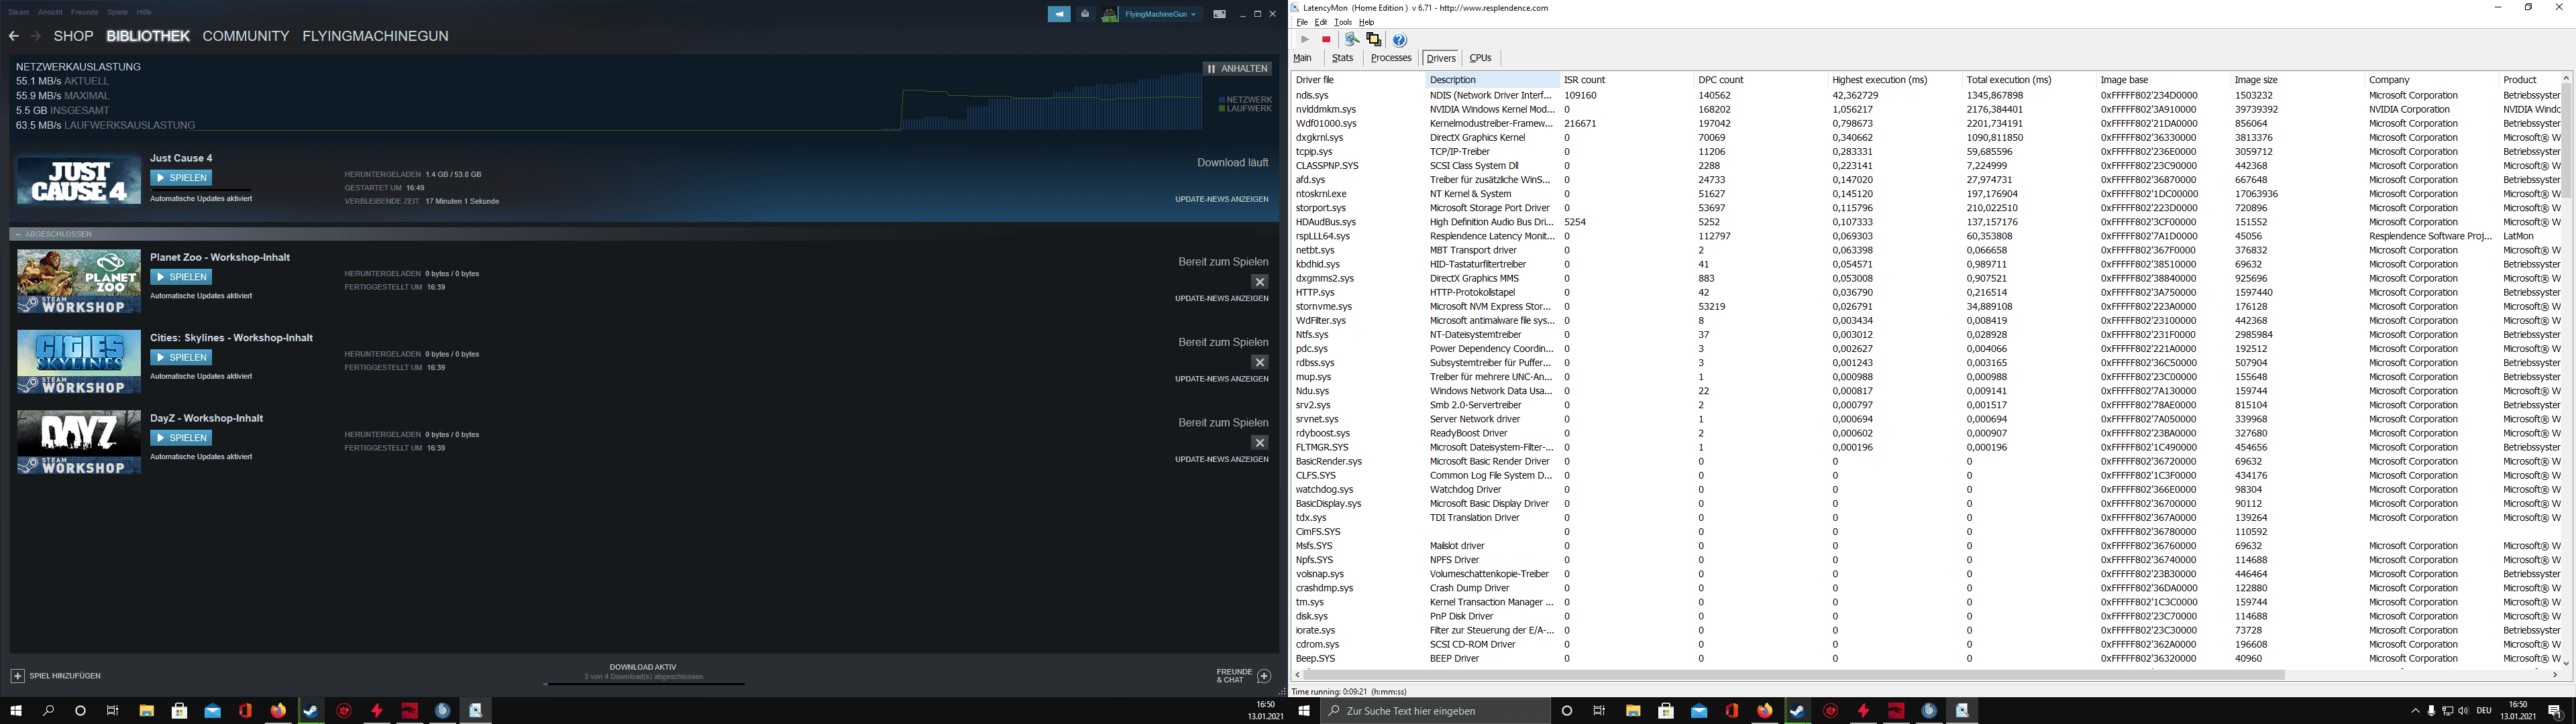The width and height of the screenshot is (2576, 724).
Task: Open Steam's COMMUNITY section
Action: pos(246,36)
